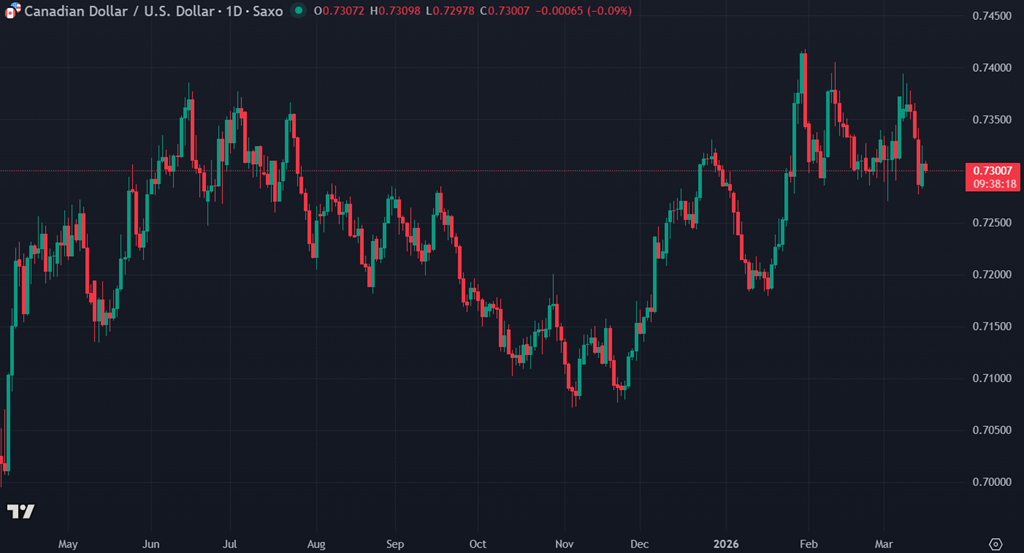
Task: Click the CAD/USD currency flag icon
Action: pos(12,11)
